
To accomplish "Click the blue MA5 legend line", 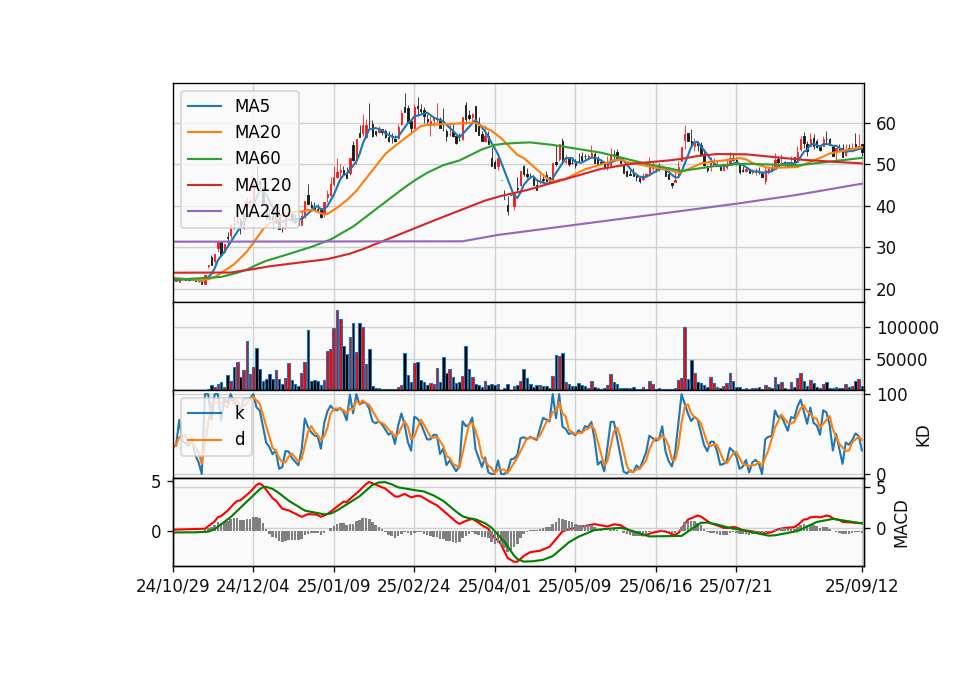I will click(x=204, y=106).
